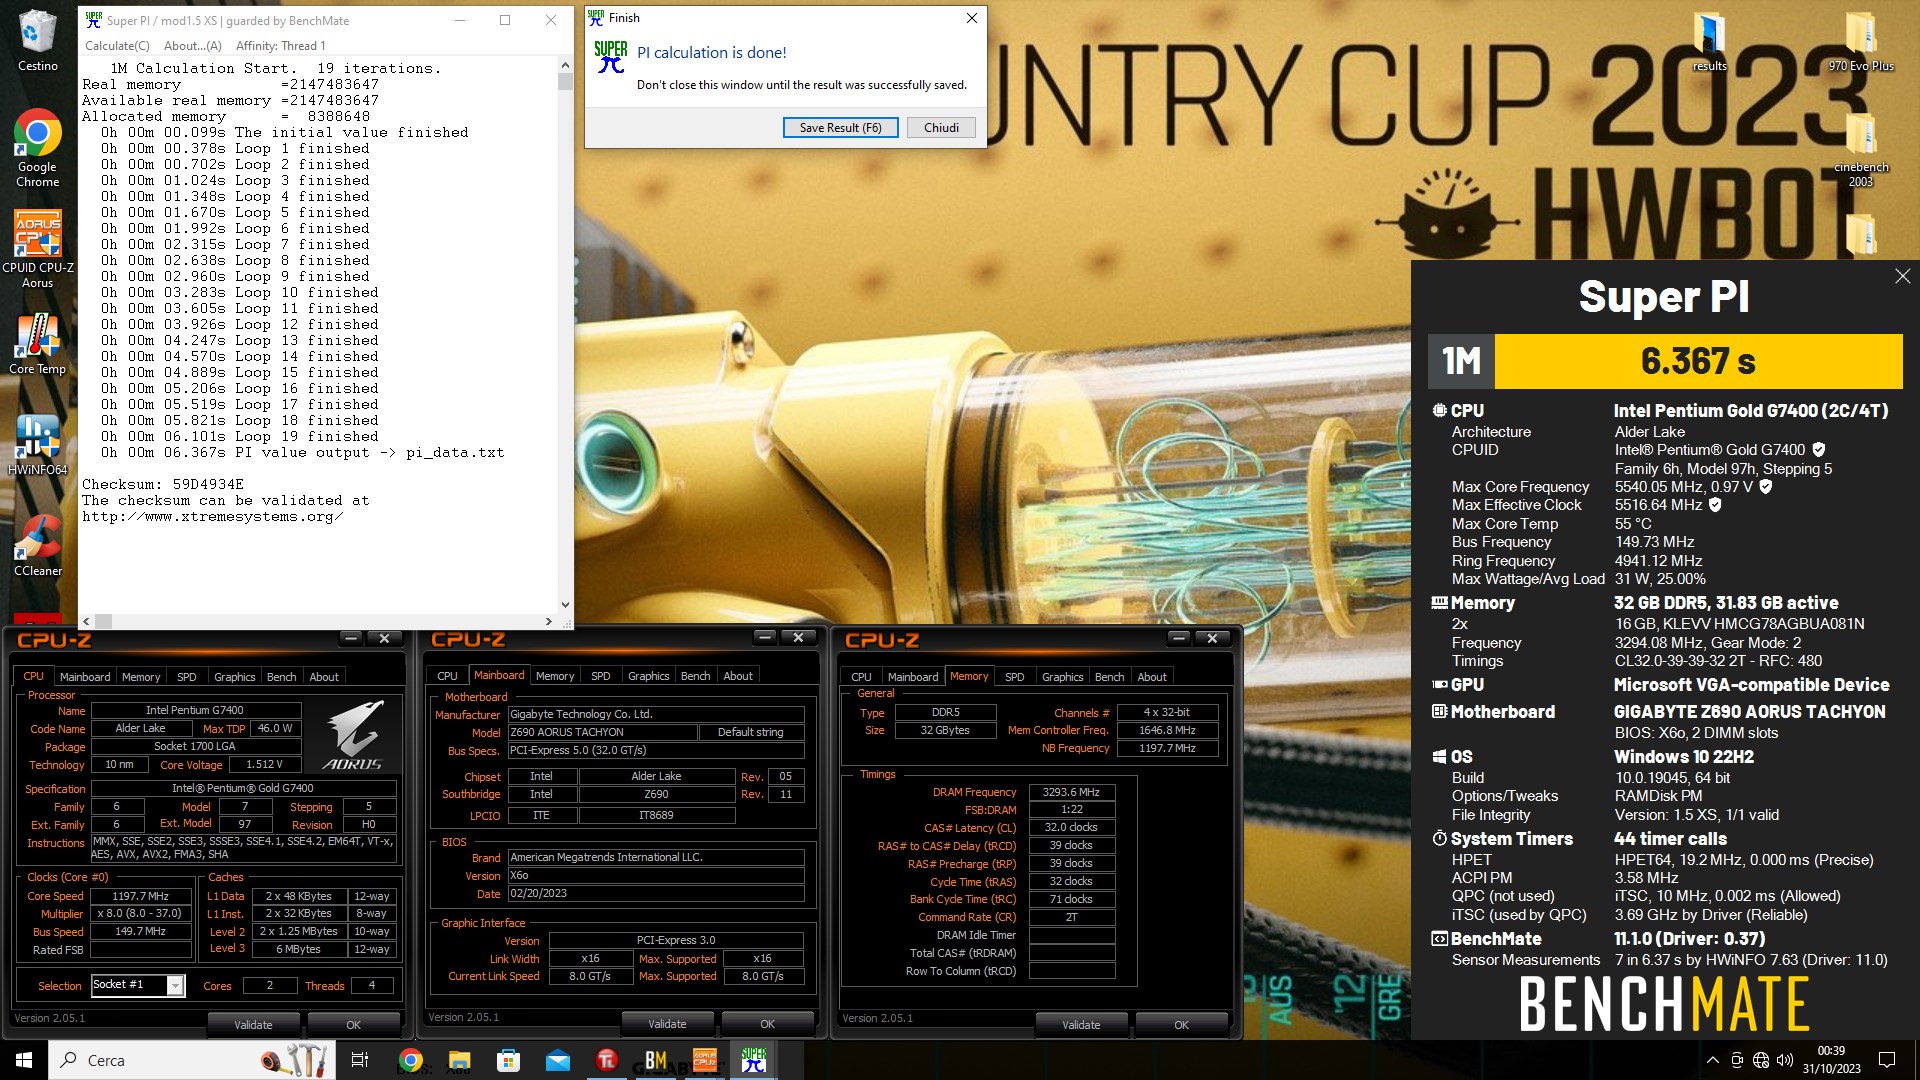This screenshot has width=1920, height=1080.
Task: Click Save Result (F6) button
Action: [x=840, y=127]
